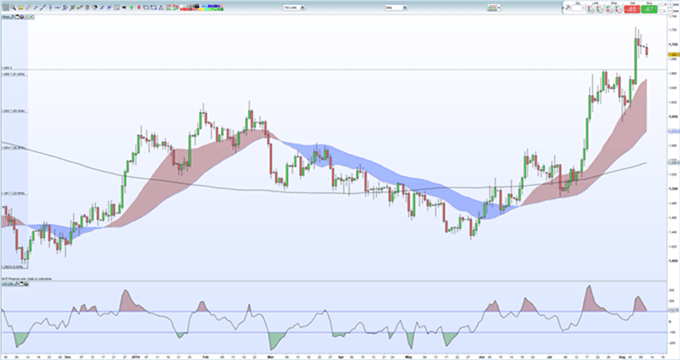The height and width of the screenshot is (360, 680).
Task: Click the wrench icon on the CCI indicator panel
Action: point(17,284)
